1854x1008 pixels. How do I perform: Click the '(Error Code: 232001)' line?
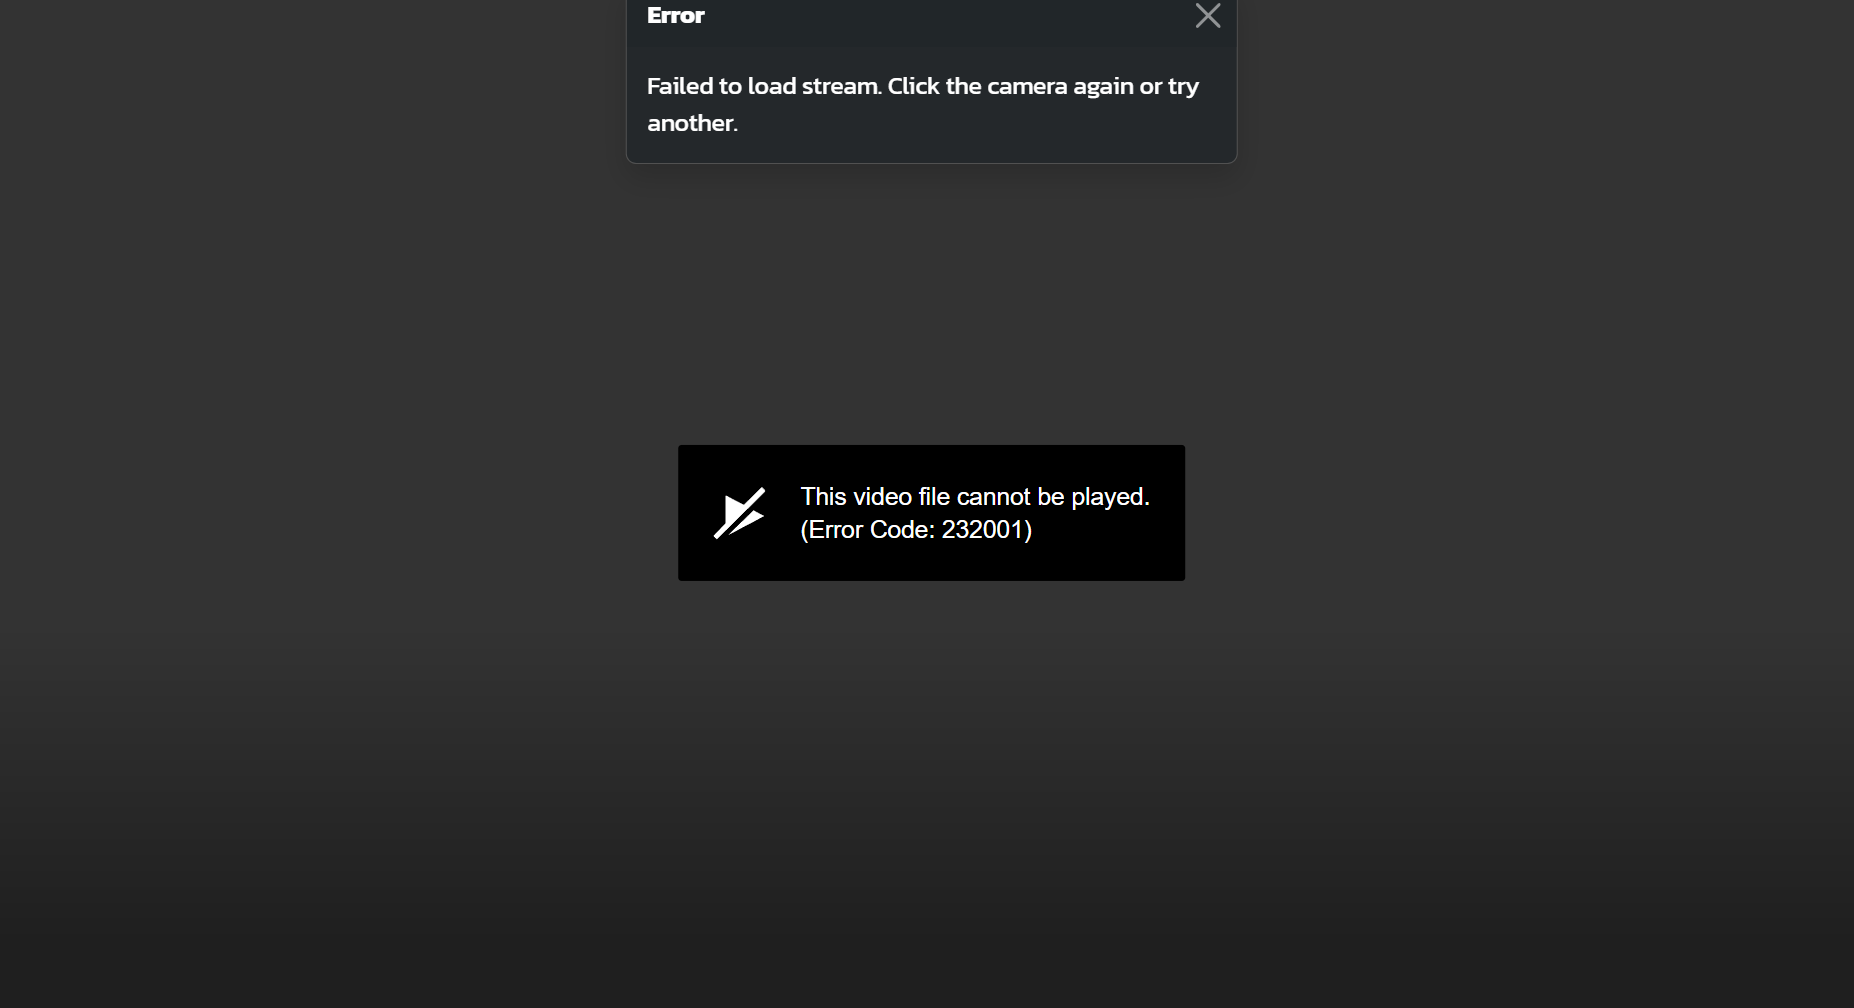916,530
